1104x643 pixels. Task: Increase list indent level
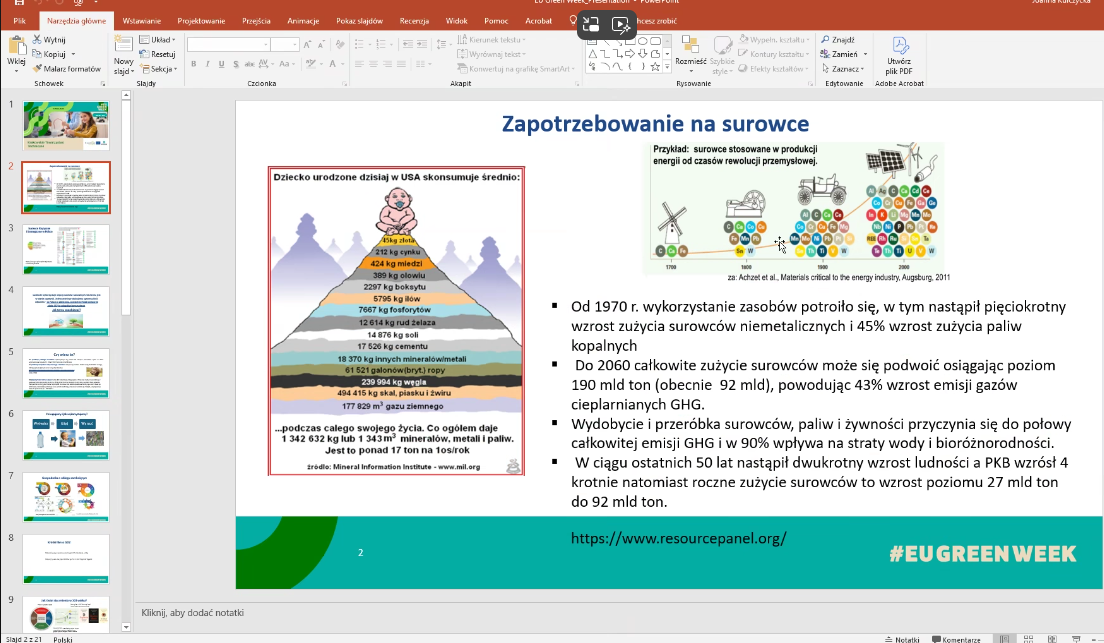(422, 44)
